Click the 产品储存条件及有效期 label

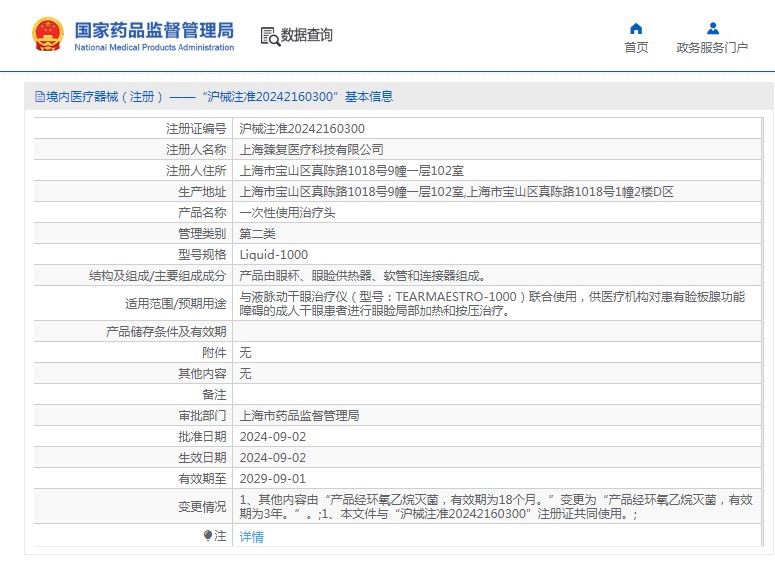(166, 331)
